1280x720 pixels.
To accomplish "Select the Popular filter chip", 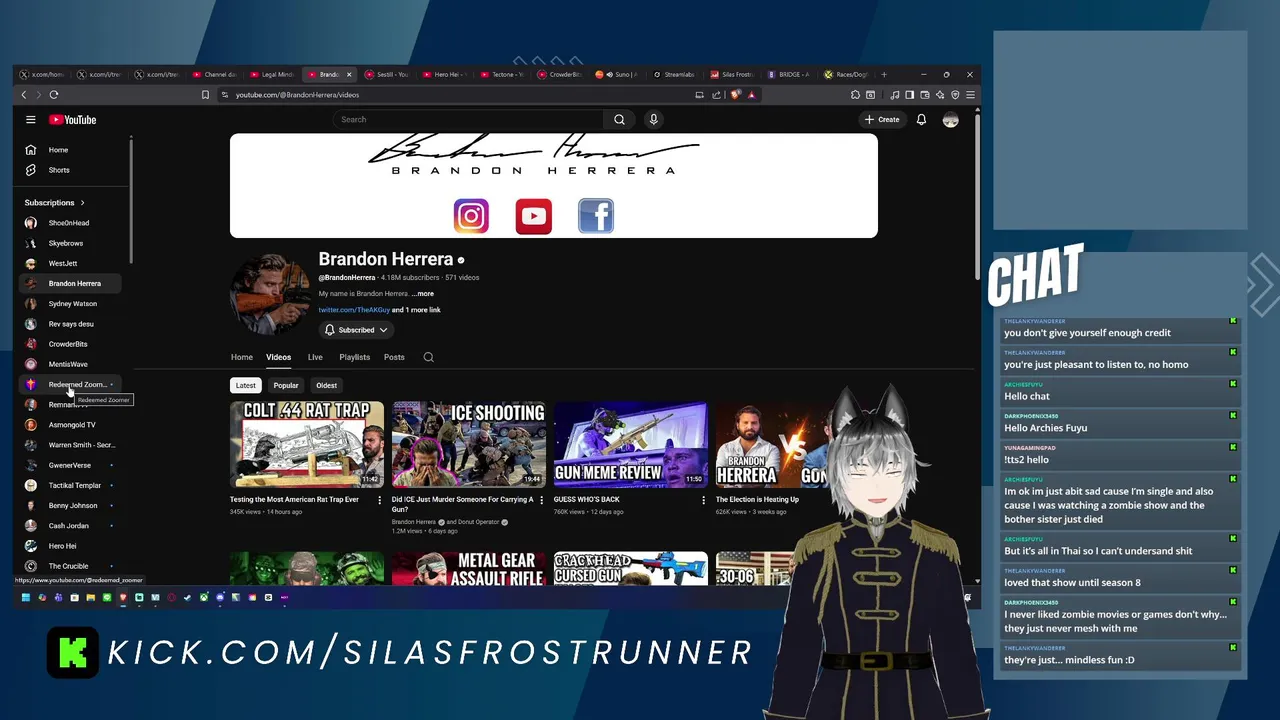I will (x=286, y=385).
